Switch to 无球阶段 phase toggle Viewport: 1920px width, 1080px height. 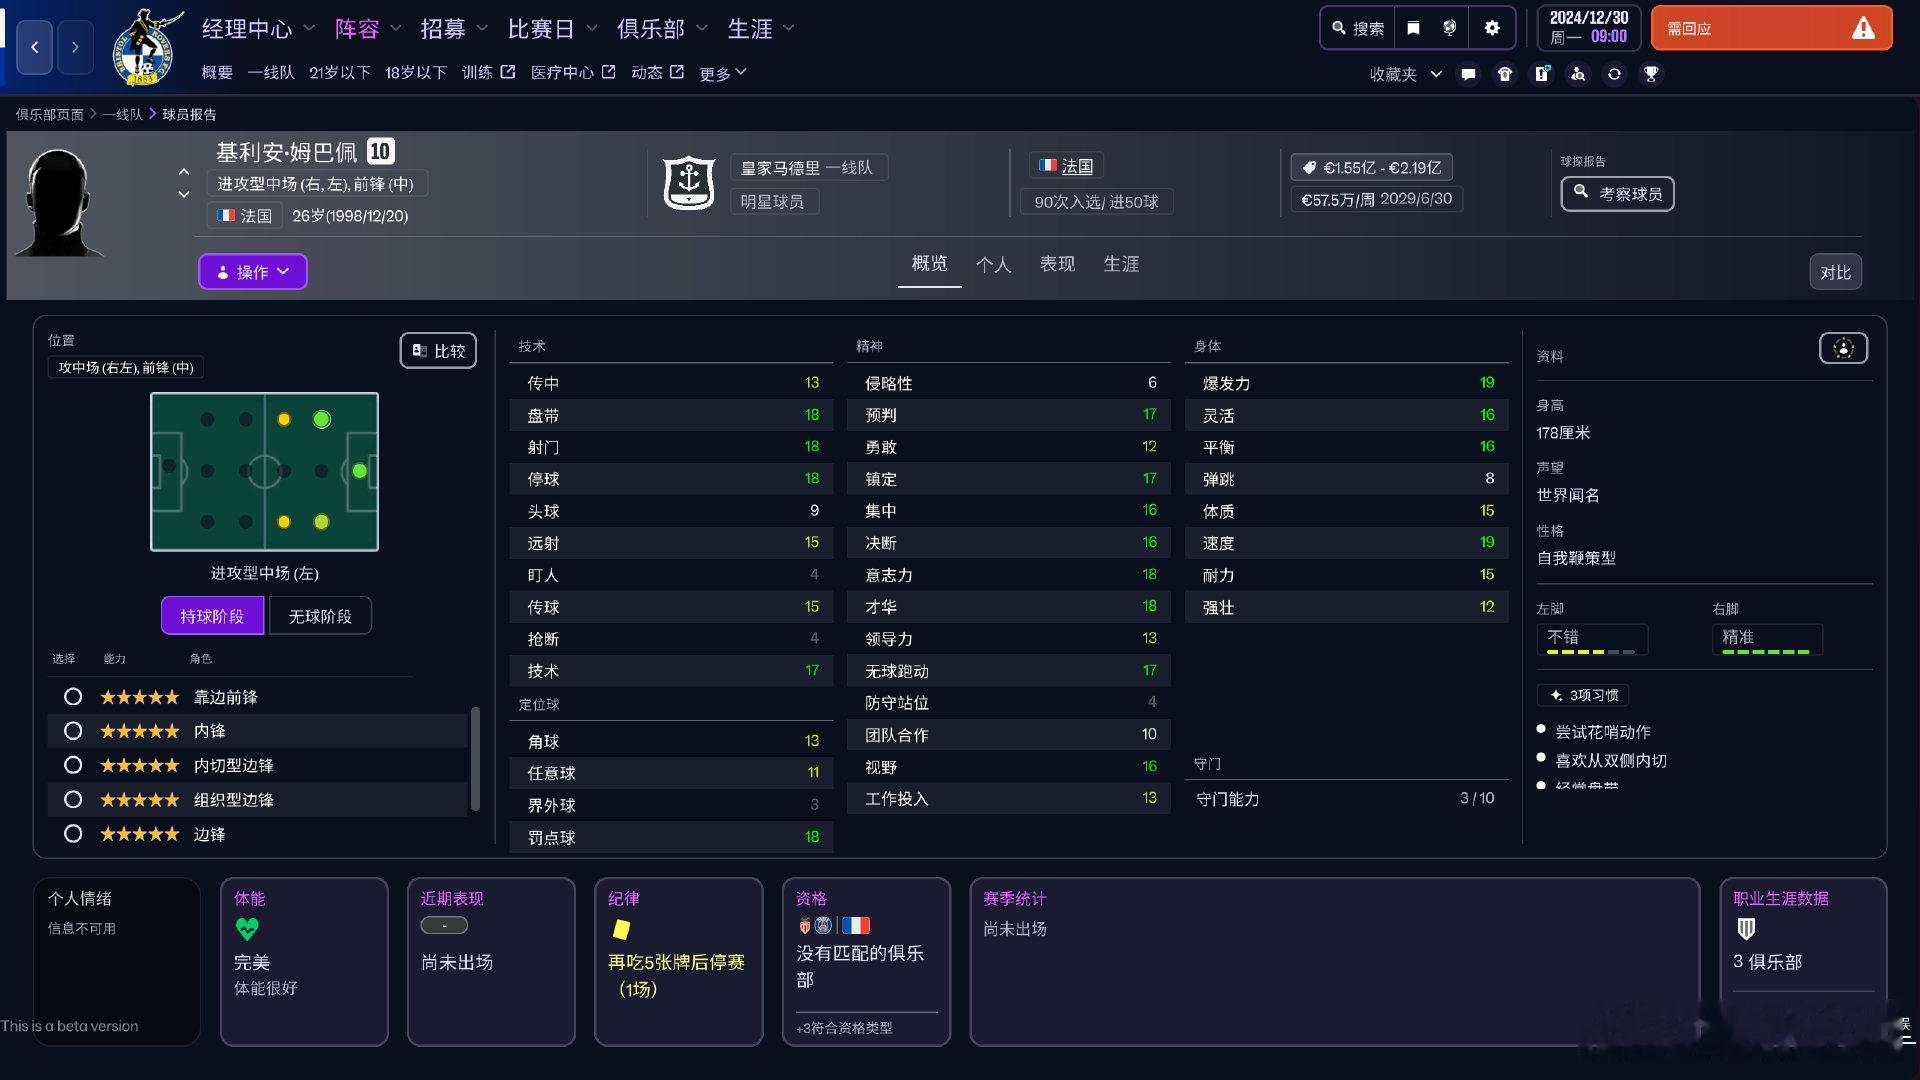[x=320, y=616]
